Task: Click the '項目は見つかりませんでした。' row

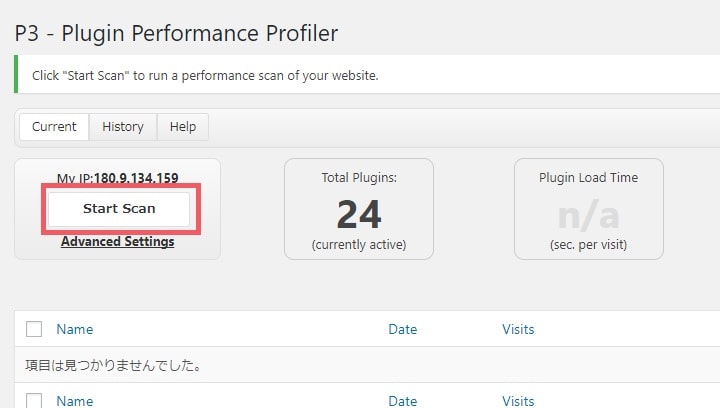Action: (x=367, y=365)
